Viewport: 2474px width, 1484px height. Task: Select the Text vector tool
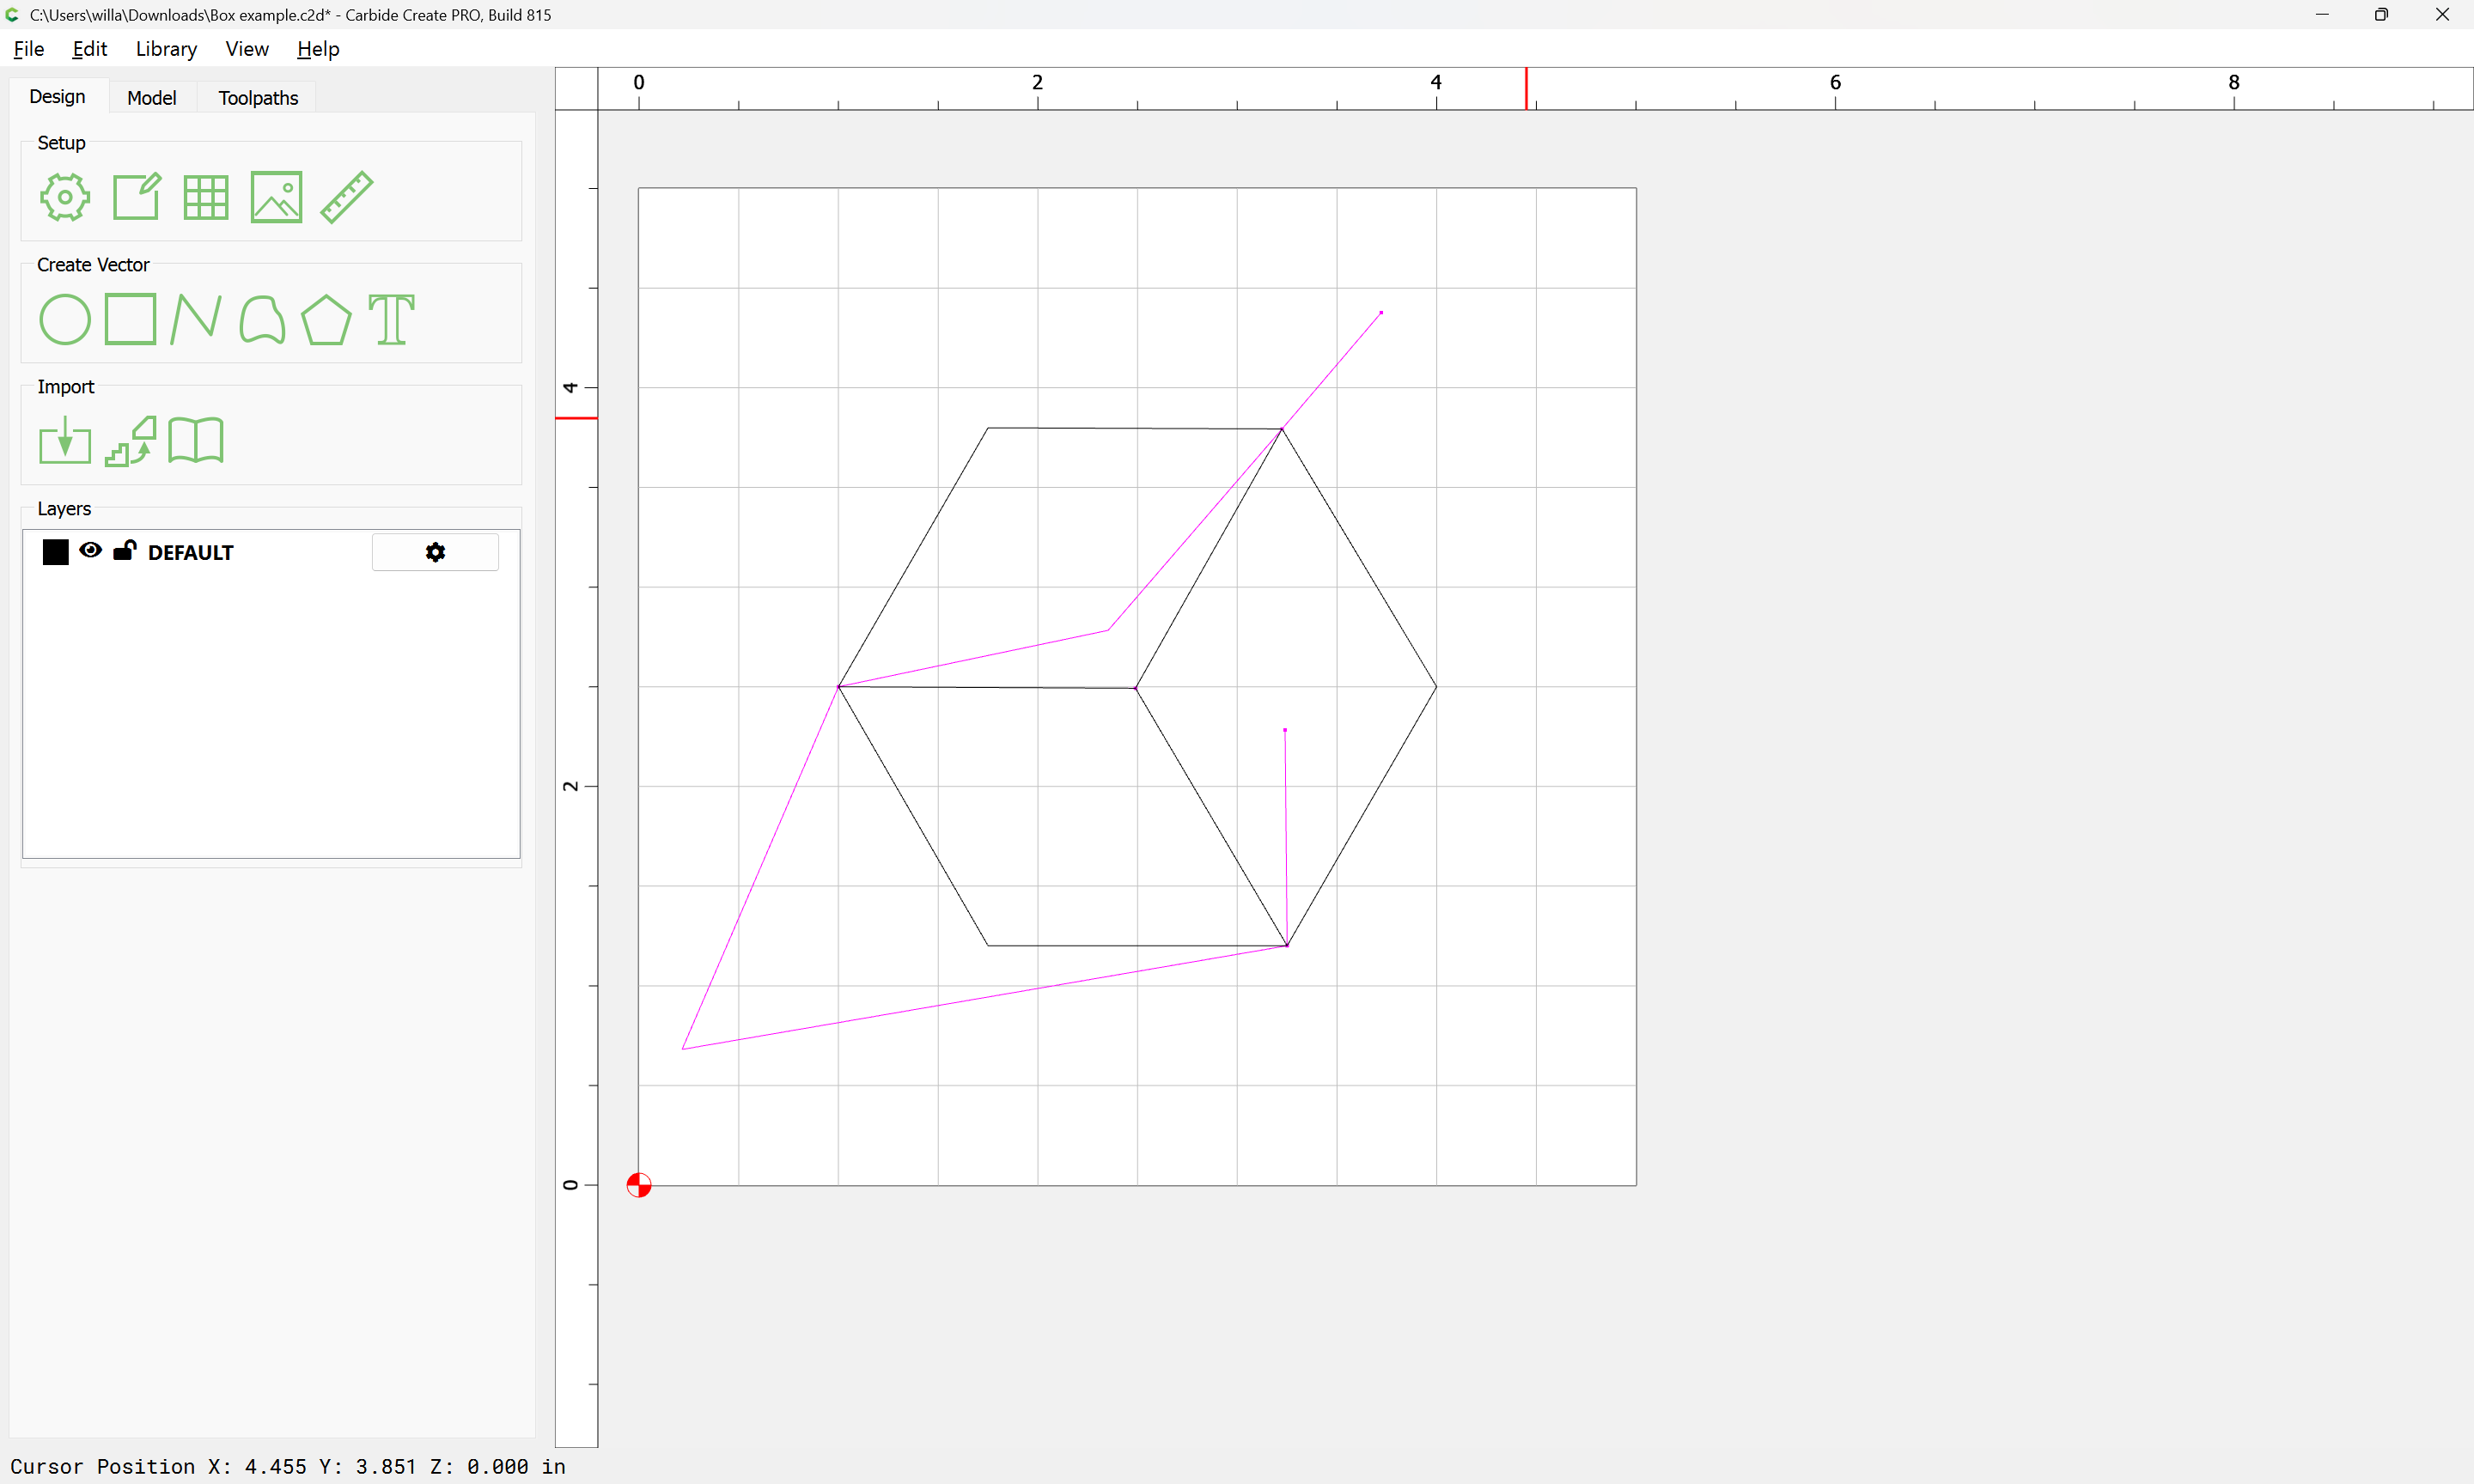click(391, 319)
